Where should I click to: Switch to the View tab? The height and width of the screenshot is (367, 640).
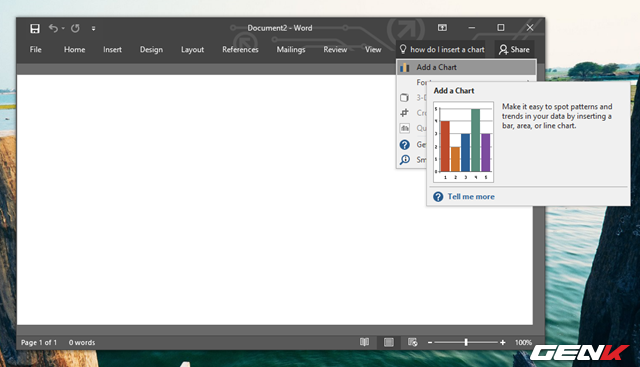click(x=373, y=49)
